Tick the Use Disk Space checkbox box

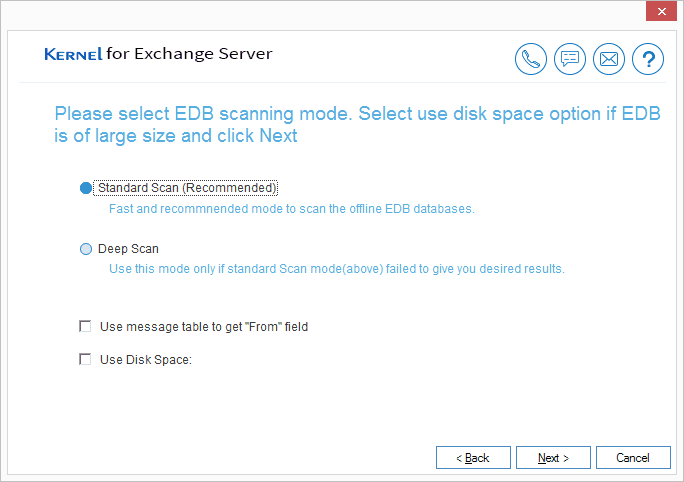[x=85, y=360]
